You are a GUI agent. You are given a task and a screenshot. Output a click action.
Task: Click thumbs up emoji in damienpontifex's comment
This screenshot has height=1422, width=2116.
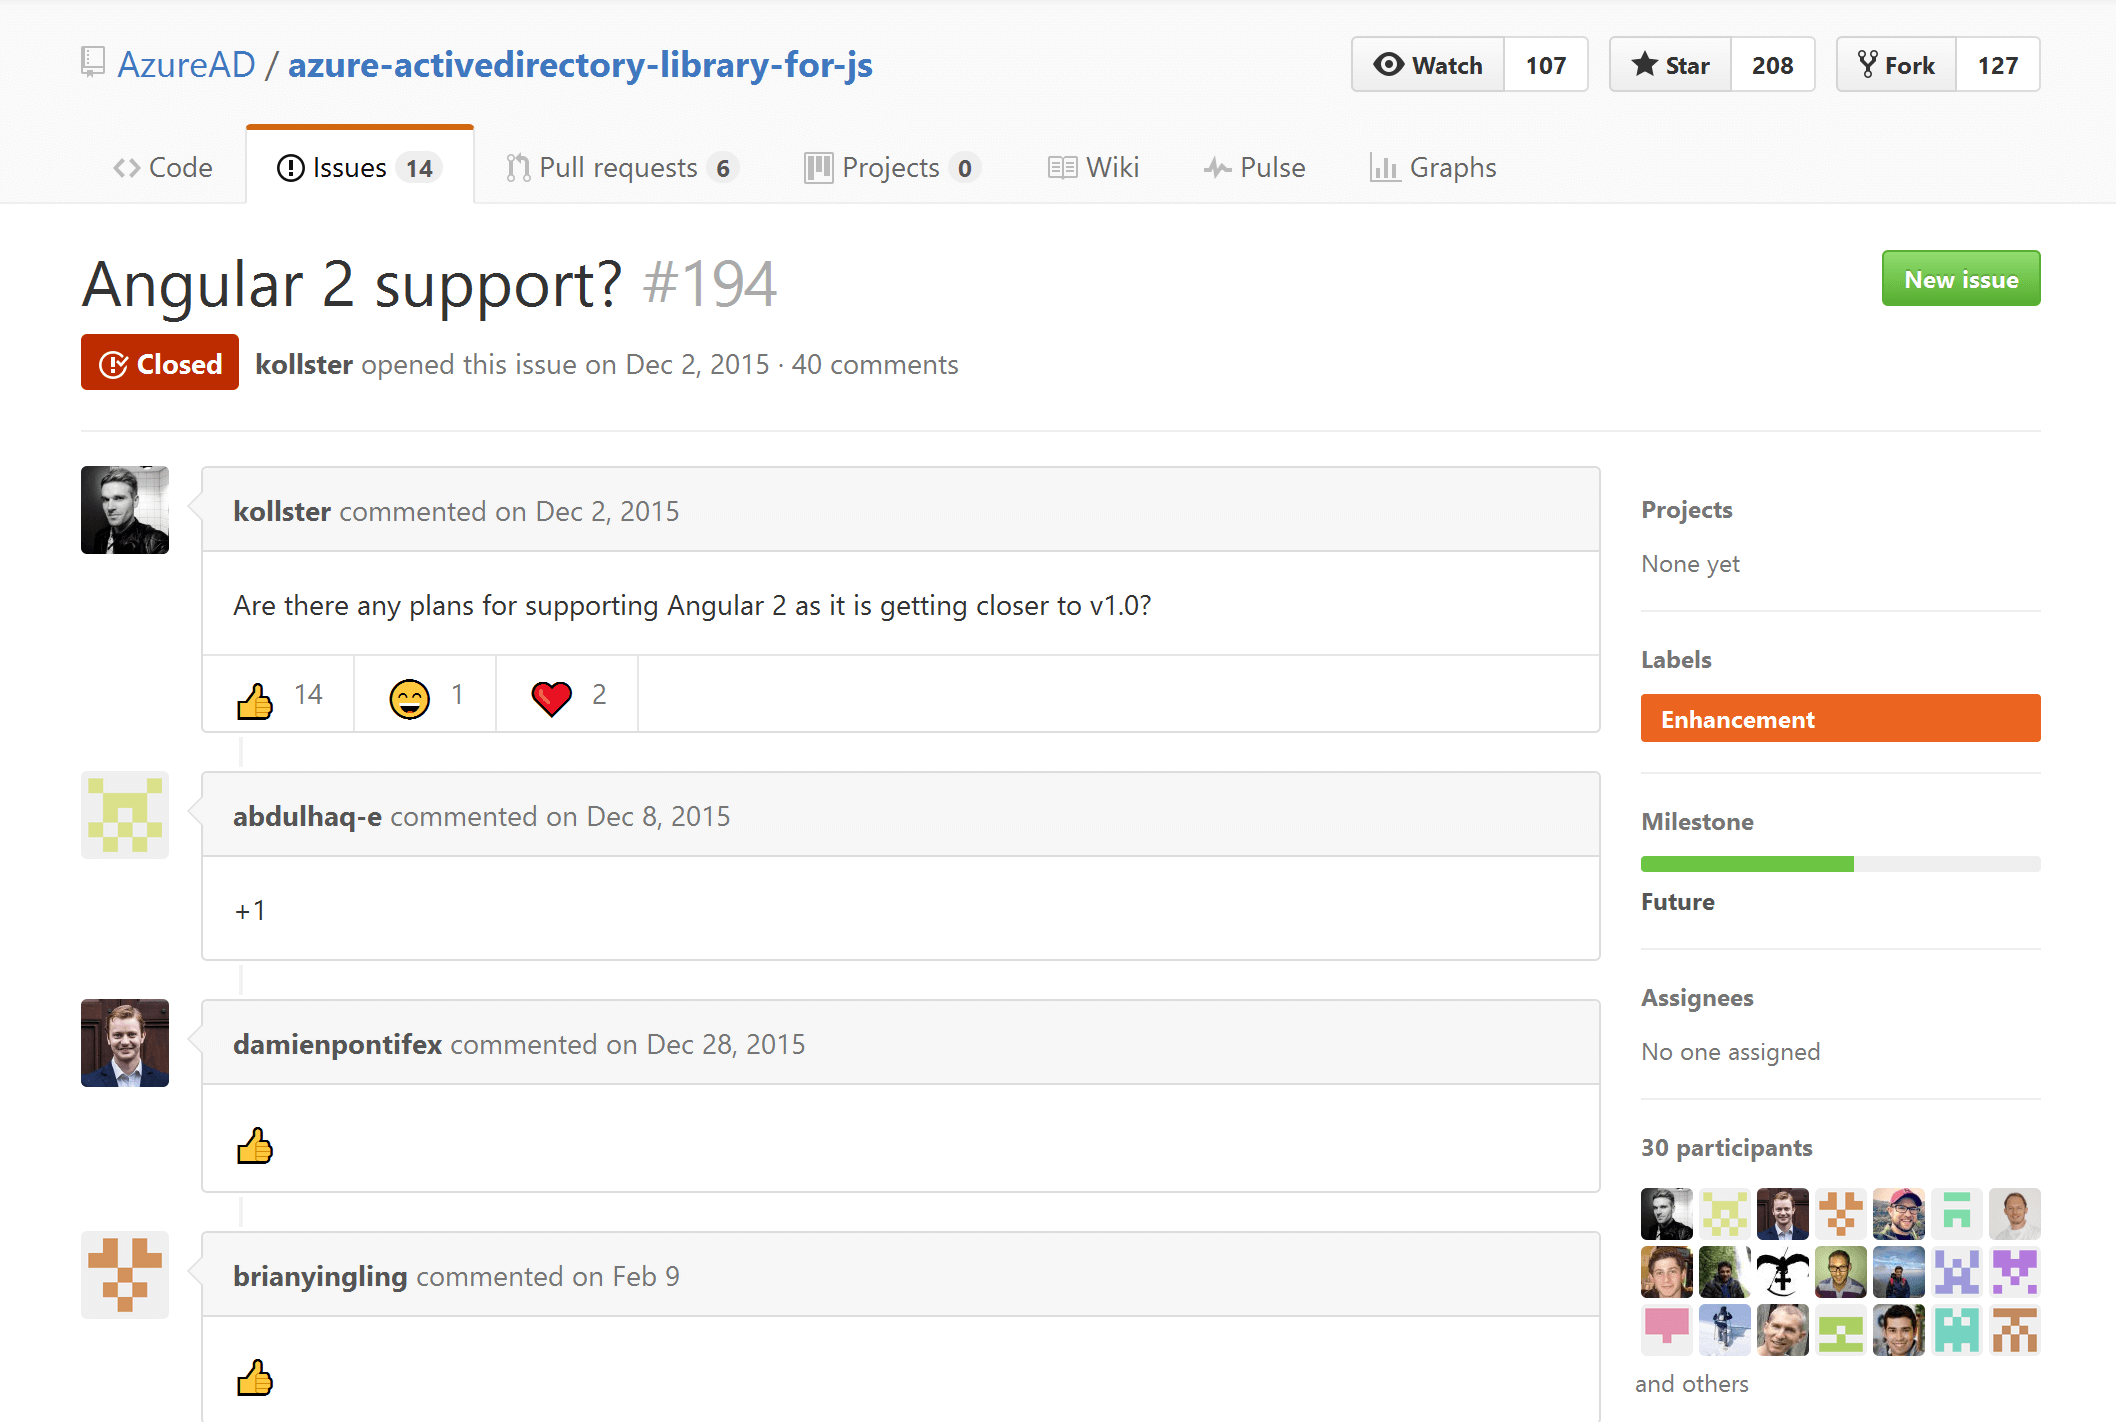point(255,1146)
